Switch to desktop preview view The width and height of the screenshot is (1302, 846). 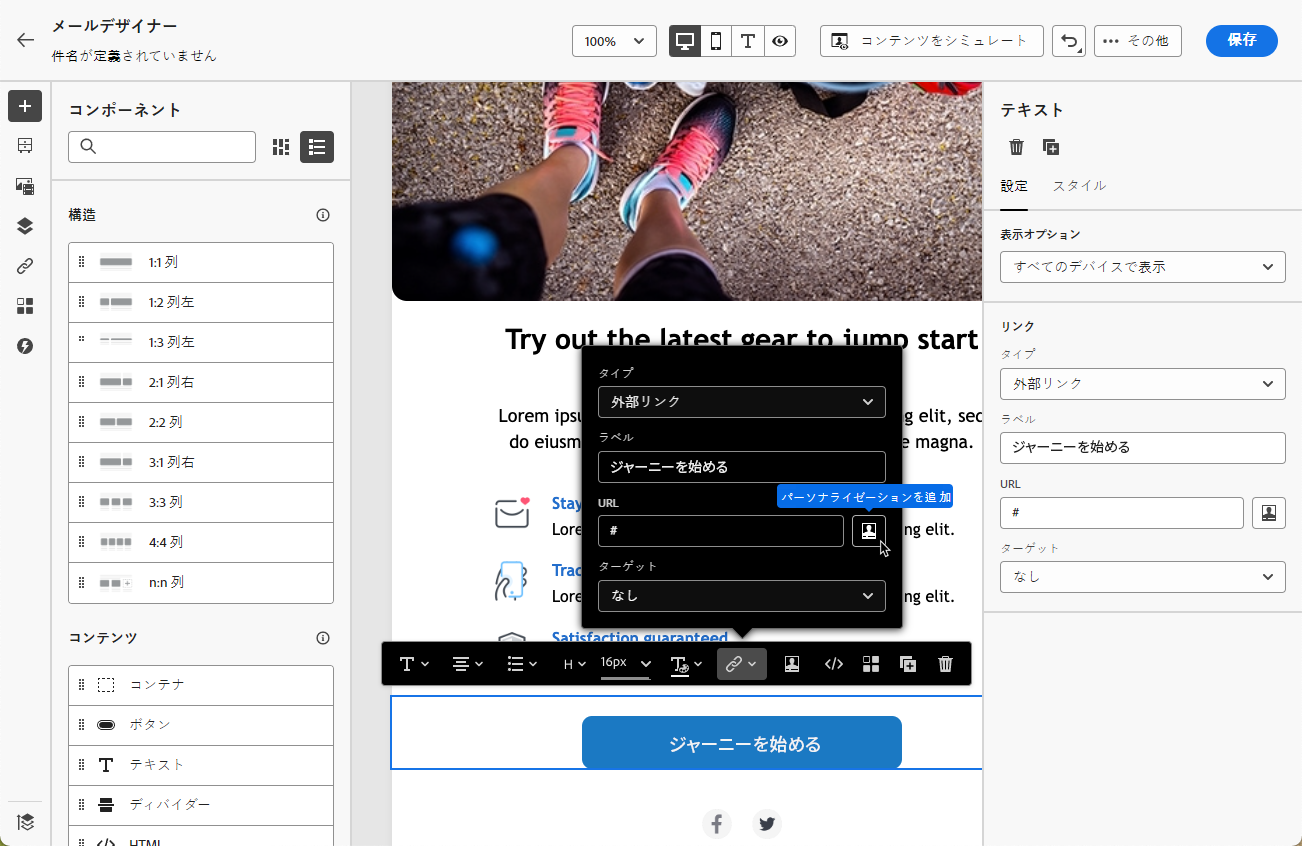[x=685, y=41]
